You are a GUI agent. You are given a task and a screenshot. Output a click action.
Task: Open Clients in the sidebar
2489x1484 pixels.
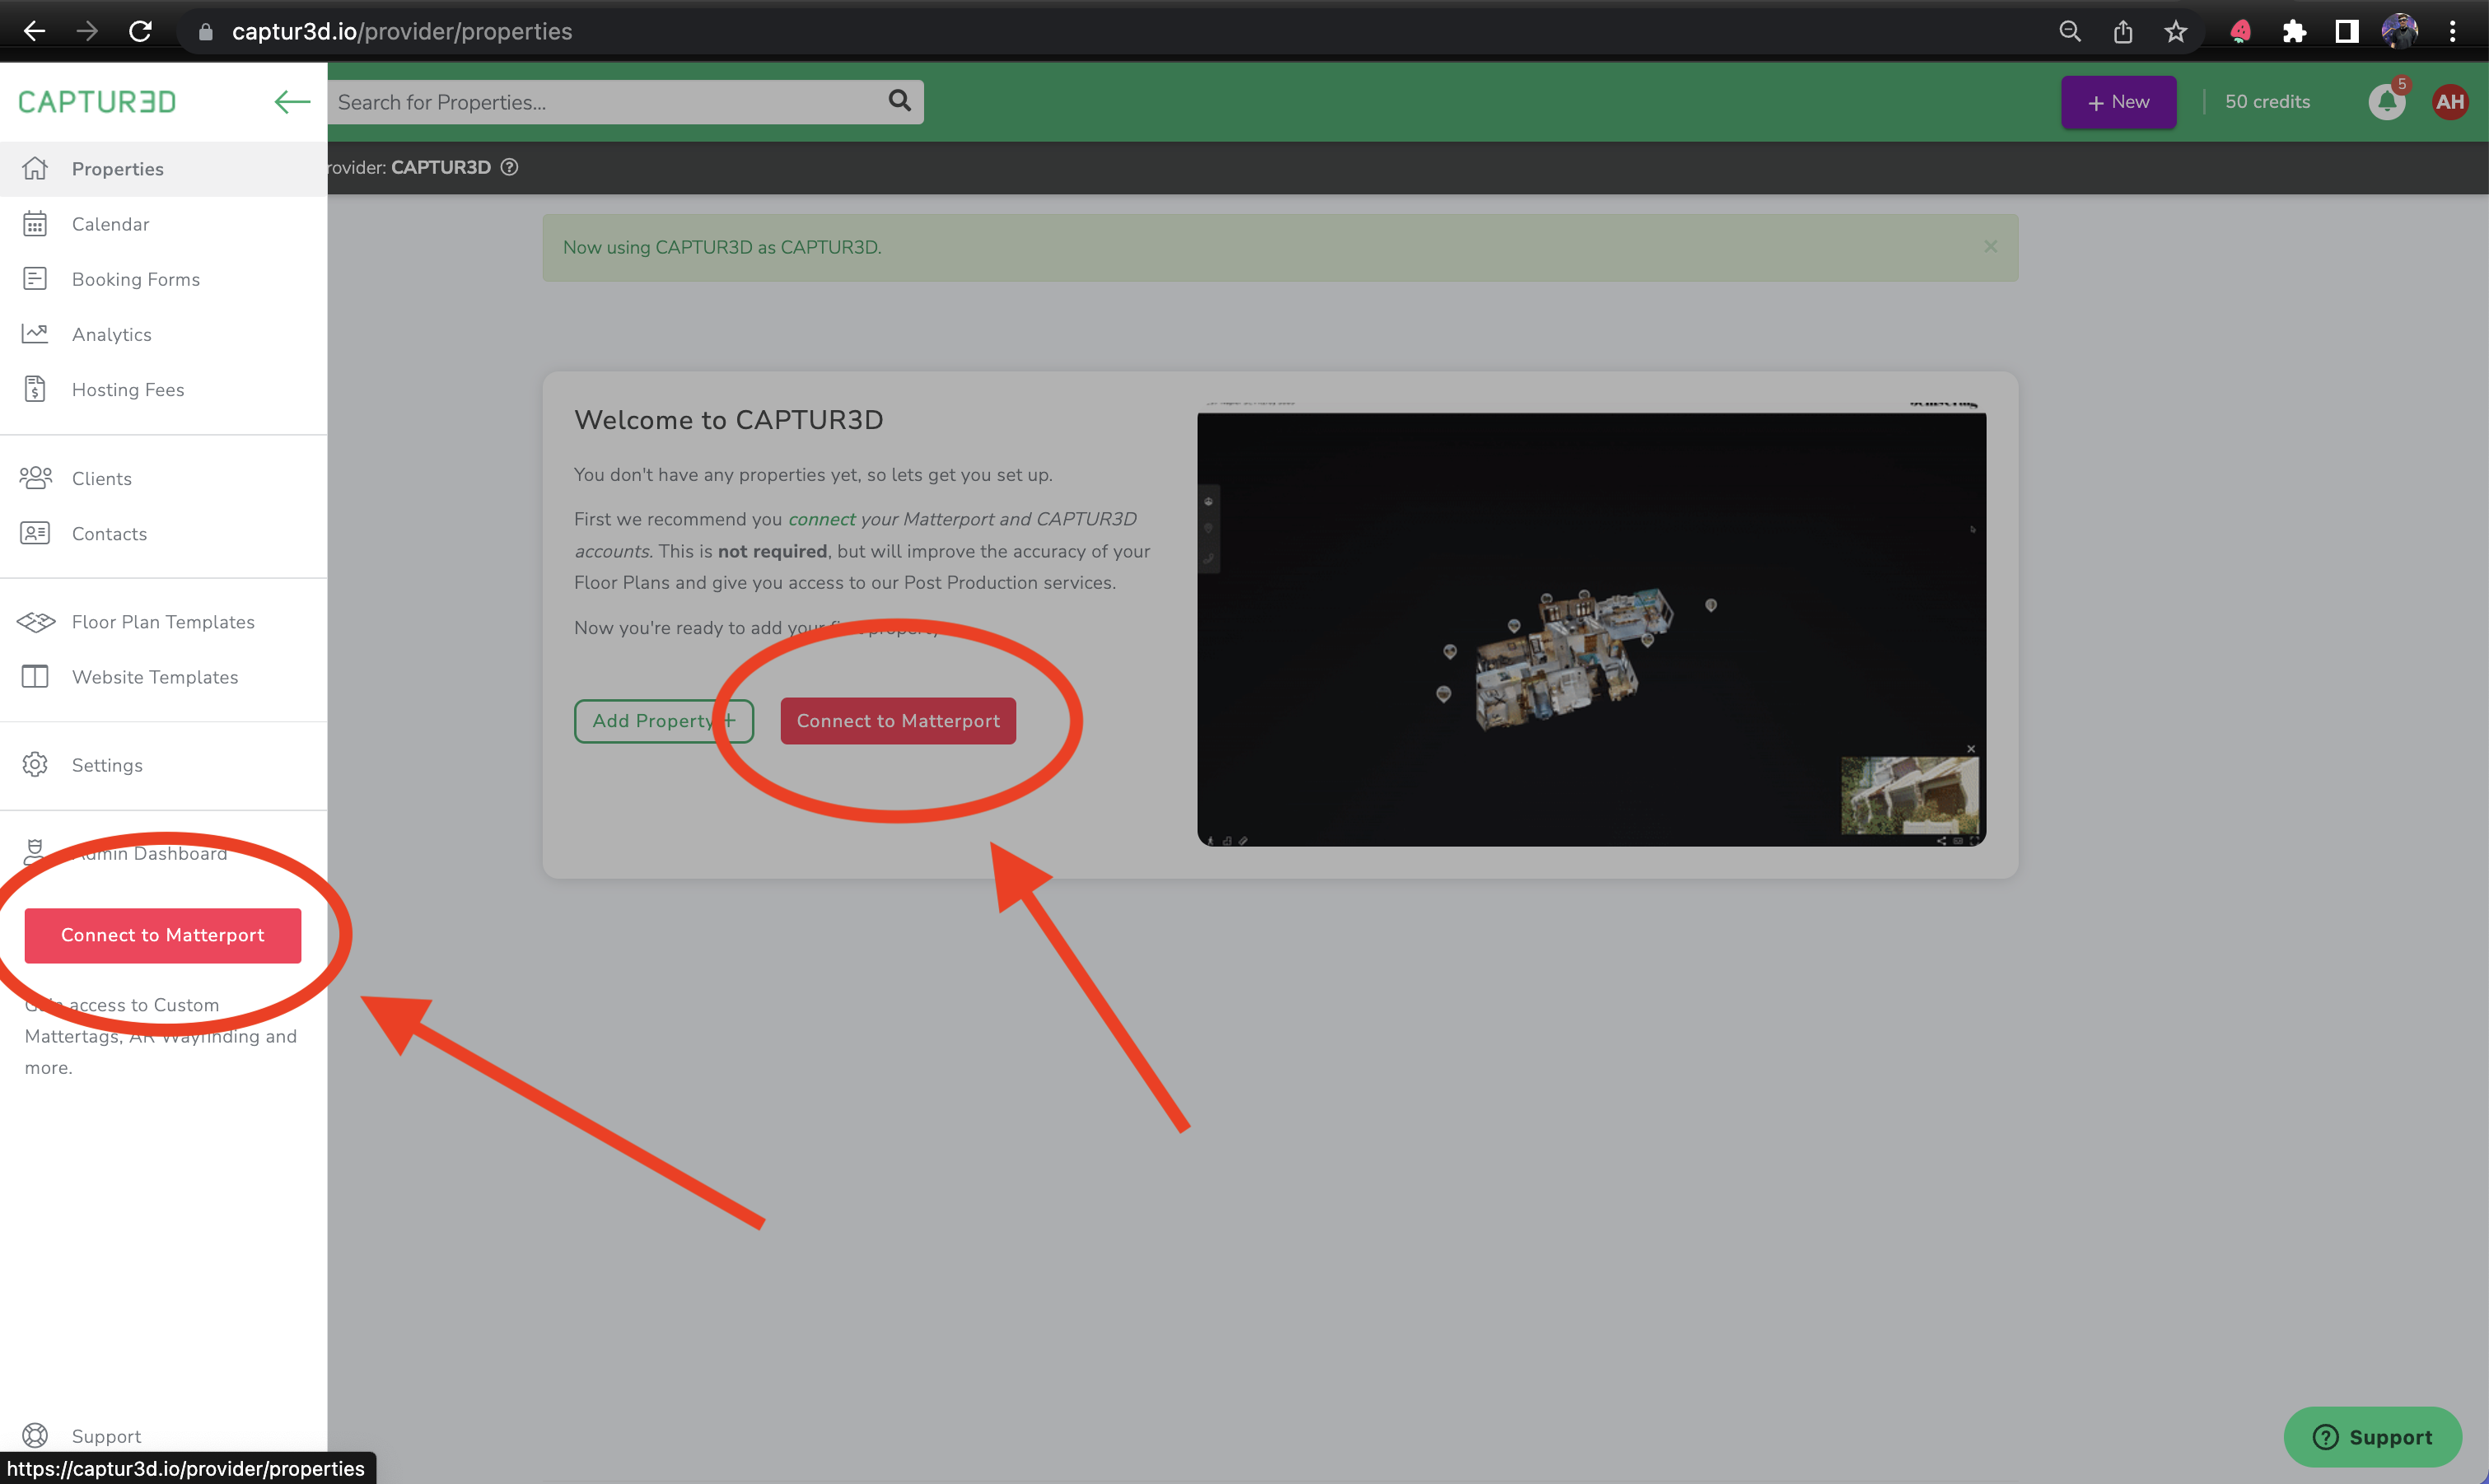[x=163, y=478]
